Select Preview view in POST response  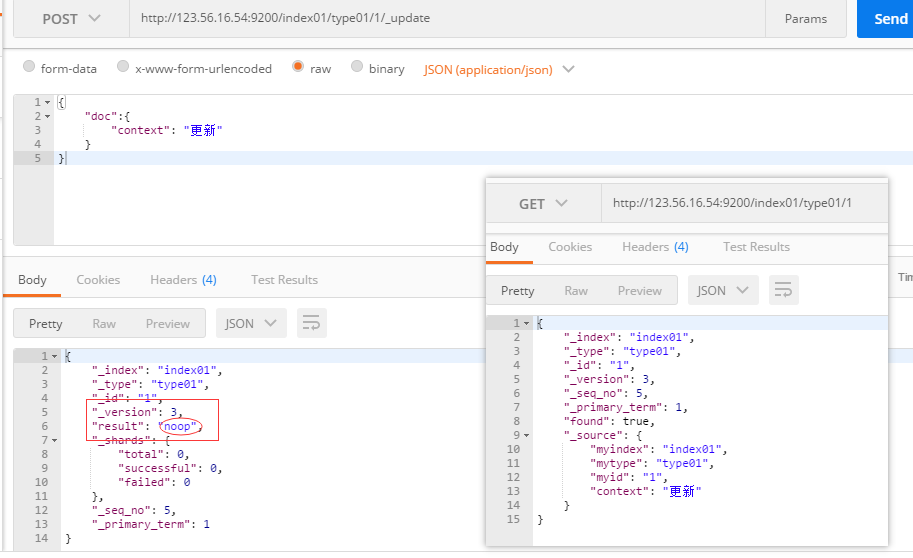[x=168, y=324]
